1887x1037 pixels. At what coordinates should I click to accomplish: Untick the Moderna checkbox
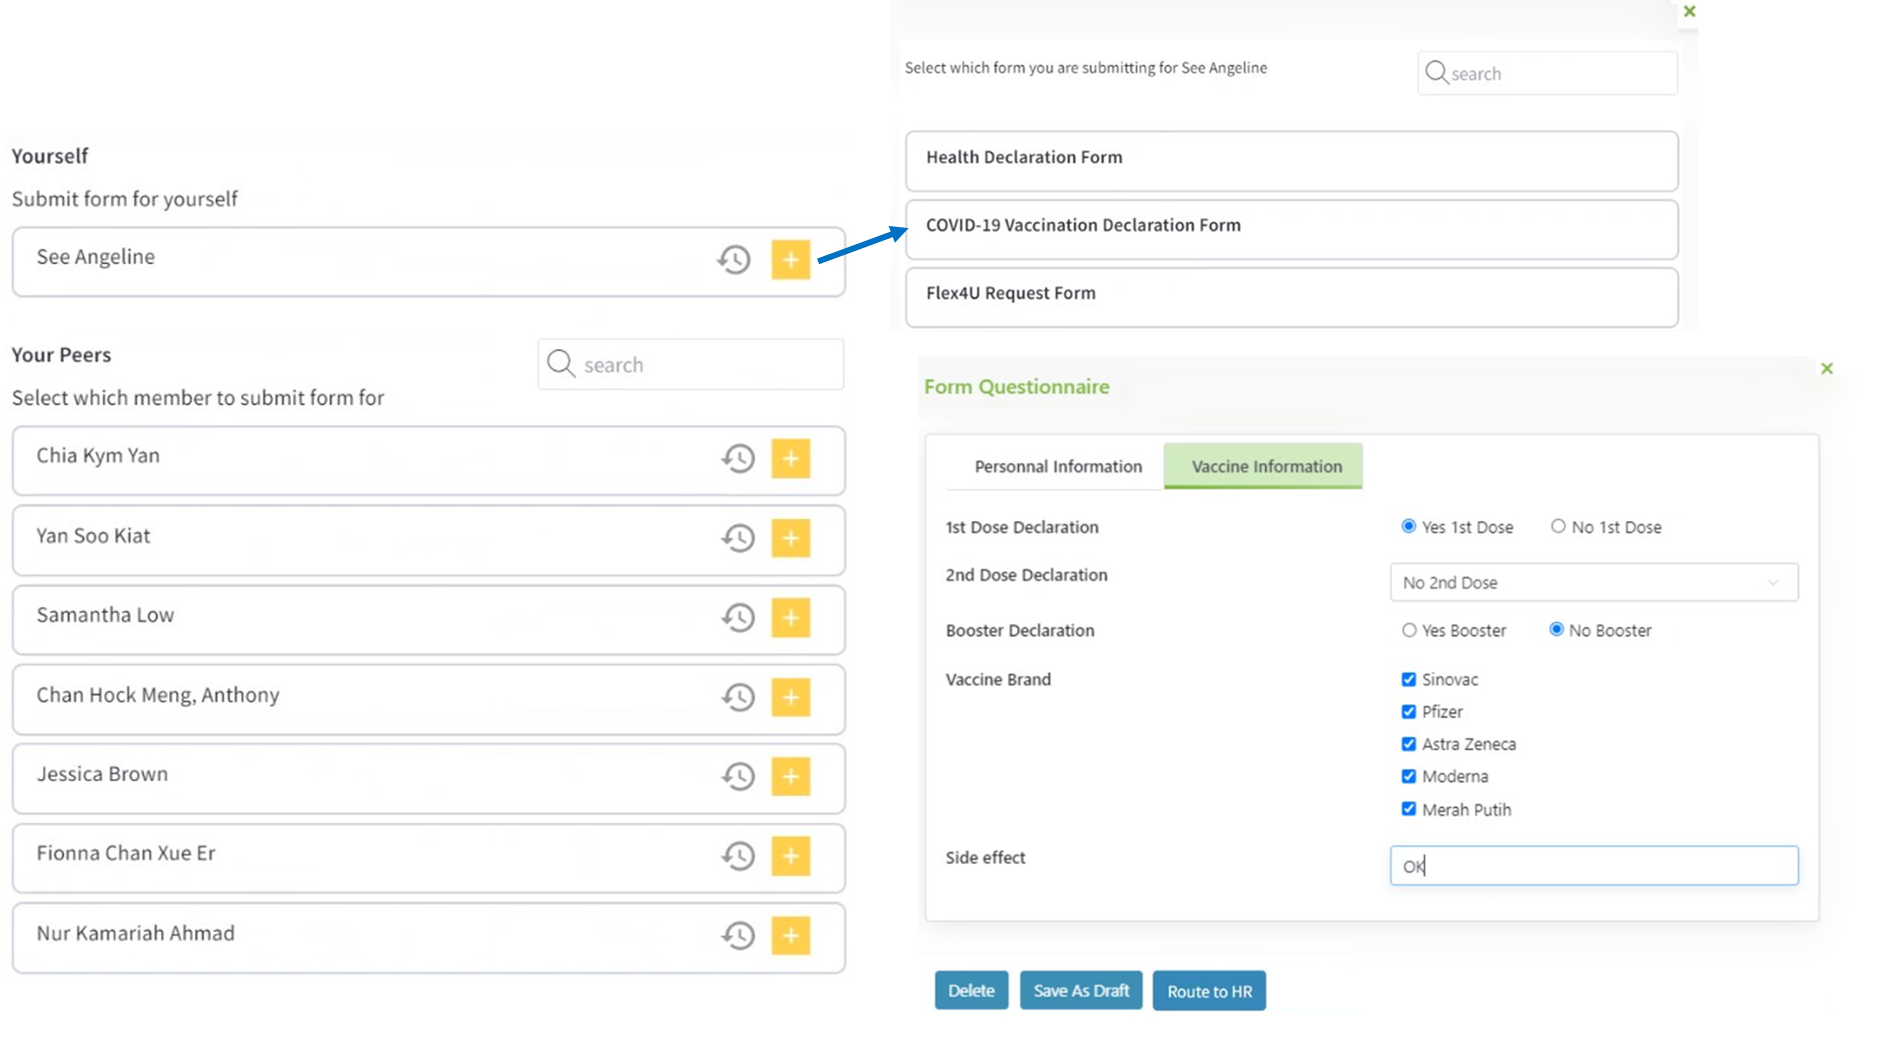click(x=1409, y=776)
